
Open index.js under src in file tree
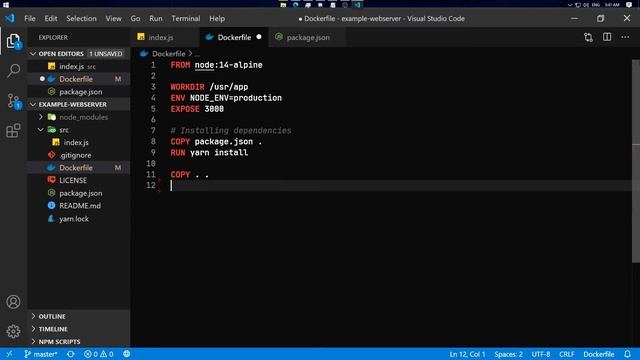[x=79, y=142]
